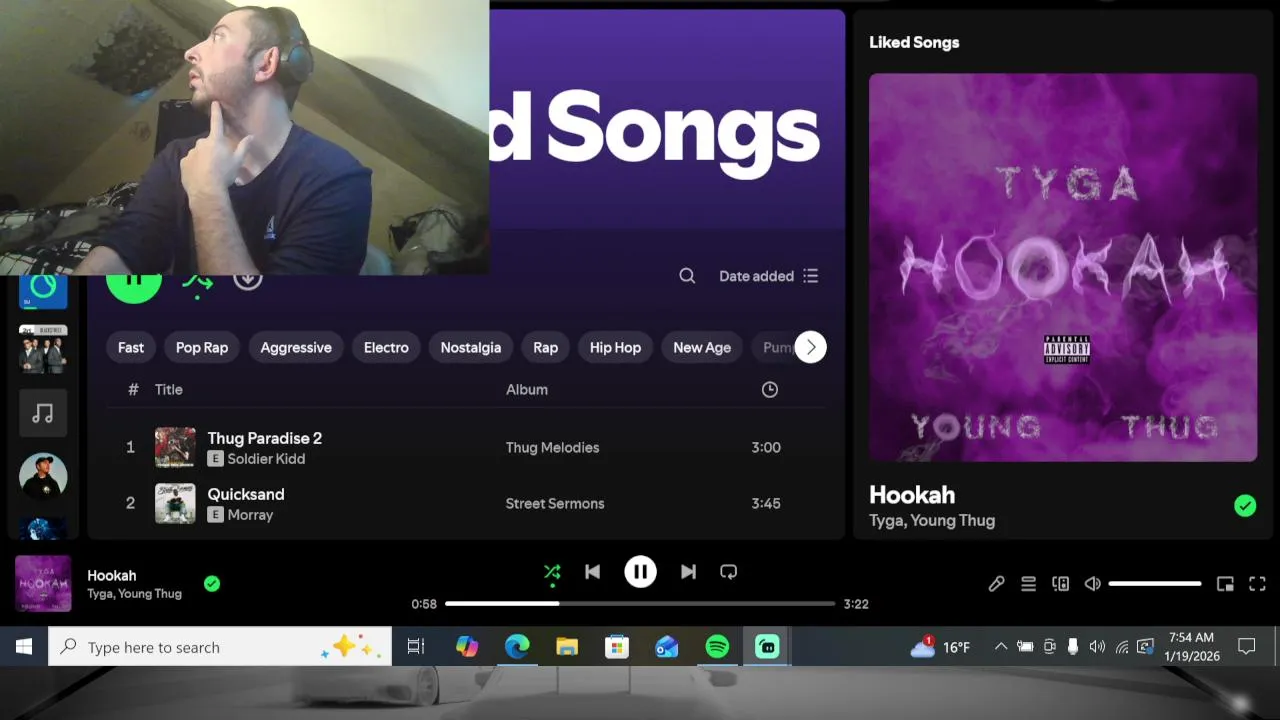
Task: Open the artist Morray
Action: [x=250, y=515]
